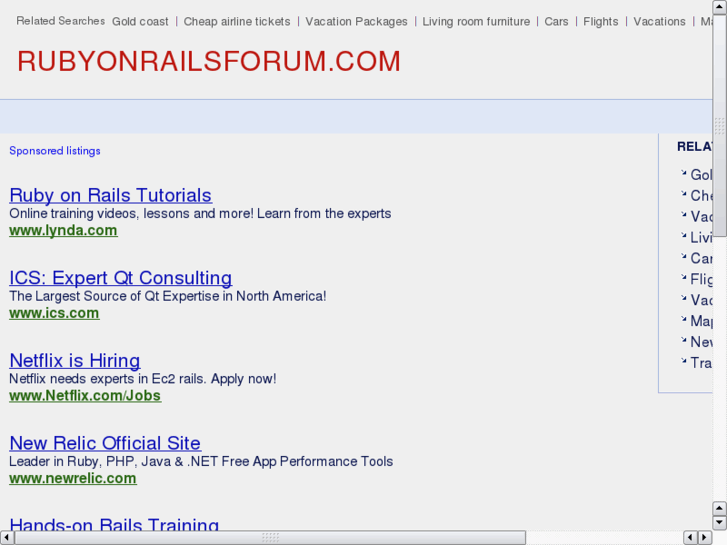The image size is (727, 545).
Task: Click the horizontal scrollbar left arrow
Action: click(6, 538)
